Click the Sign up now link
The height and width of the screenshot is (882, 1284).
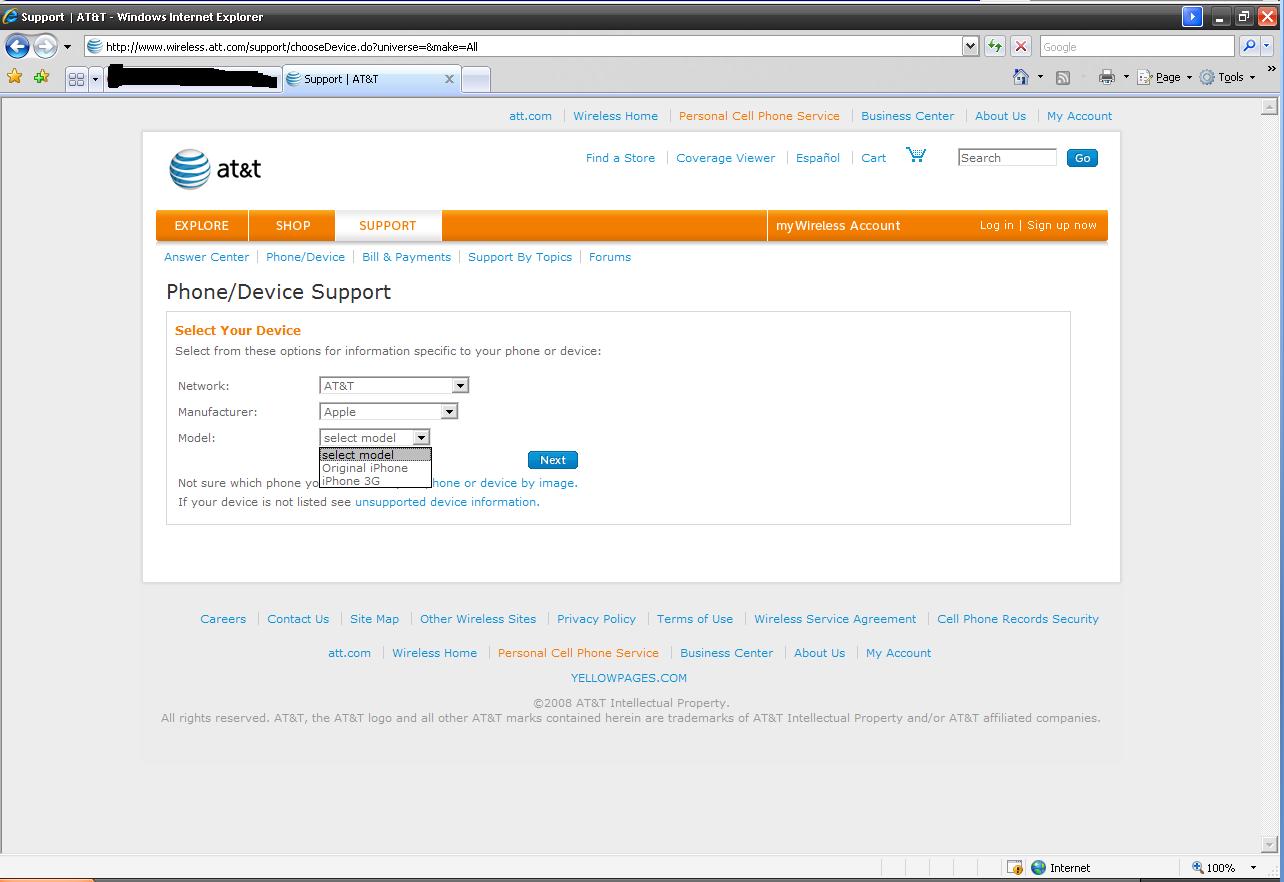click(1062, 226)
